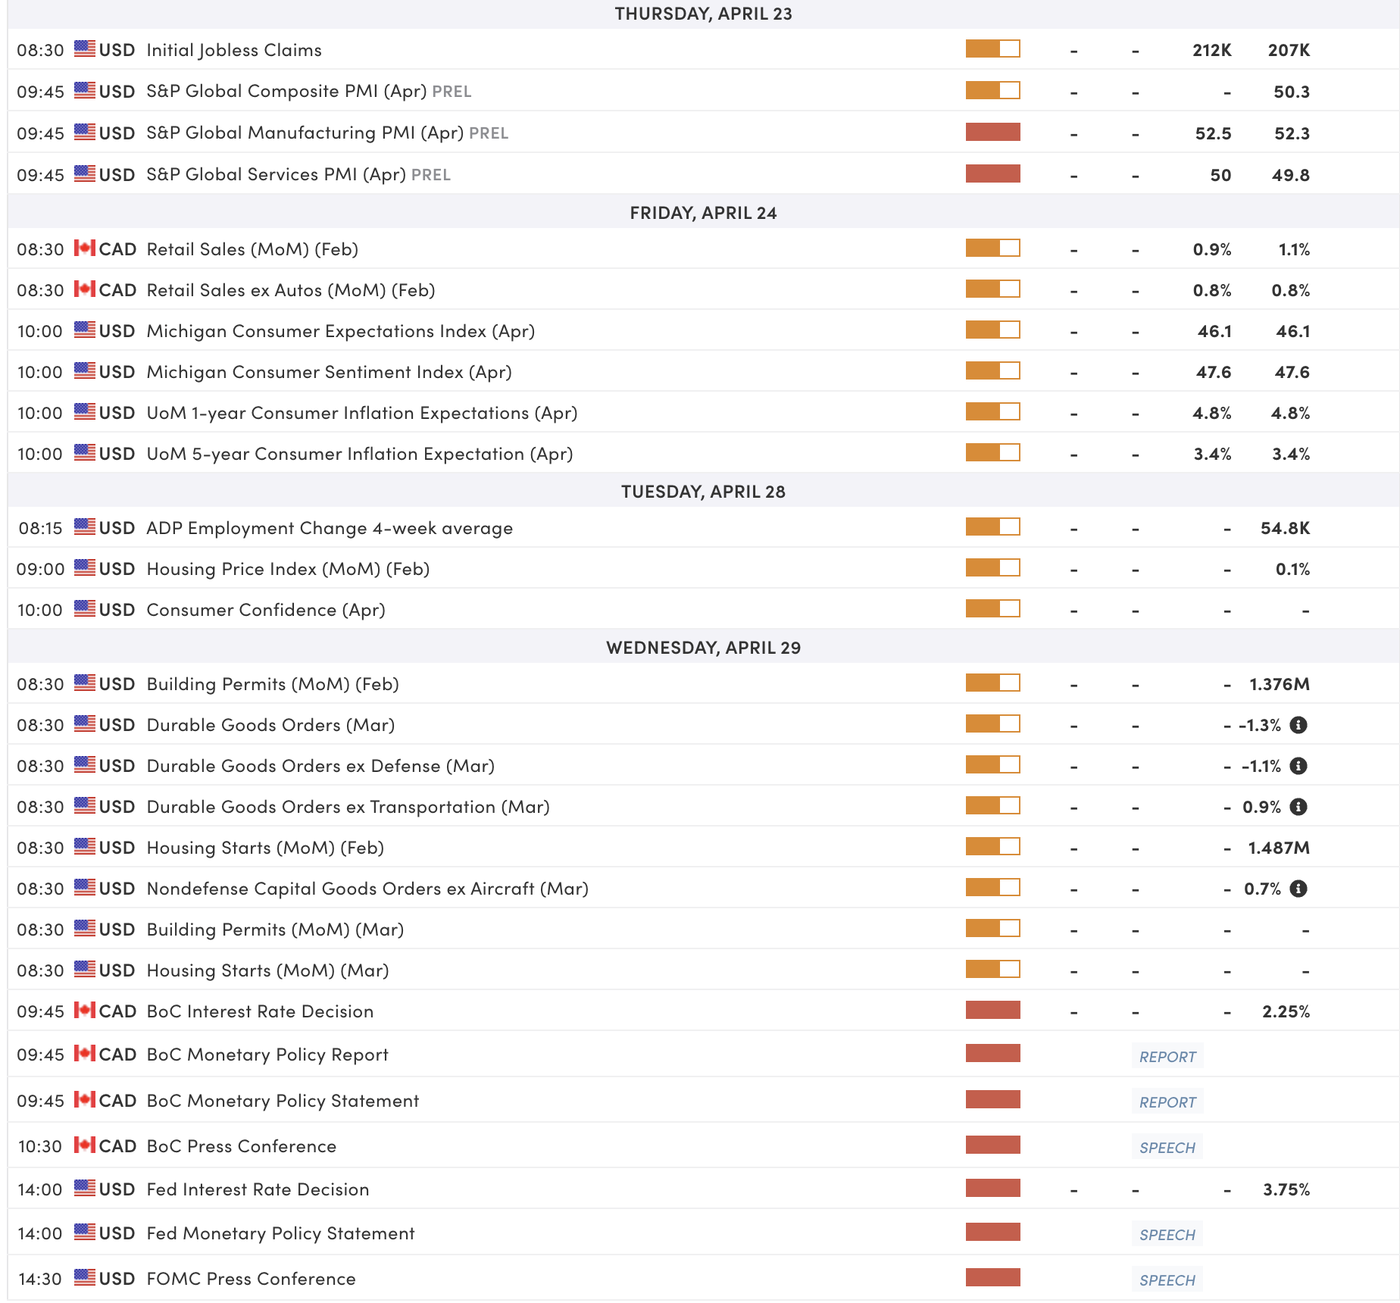Click SPEECH badge for BoC Press Conference
Image resolution: width=1400 pixels, height=1303 pixels.
click(x=1168, y=1147)
